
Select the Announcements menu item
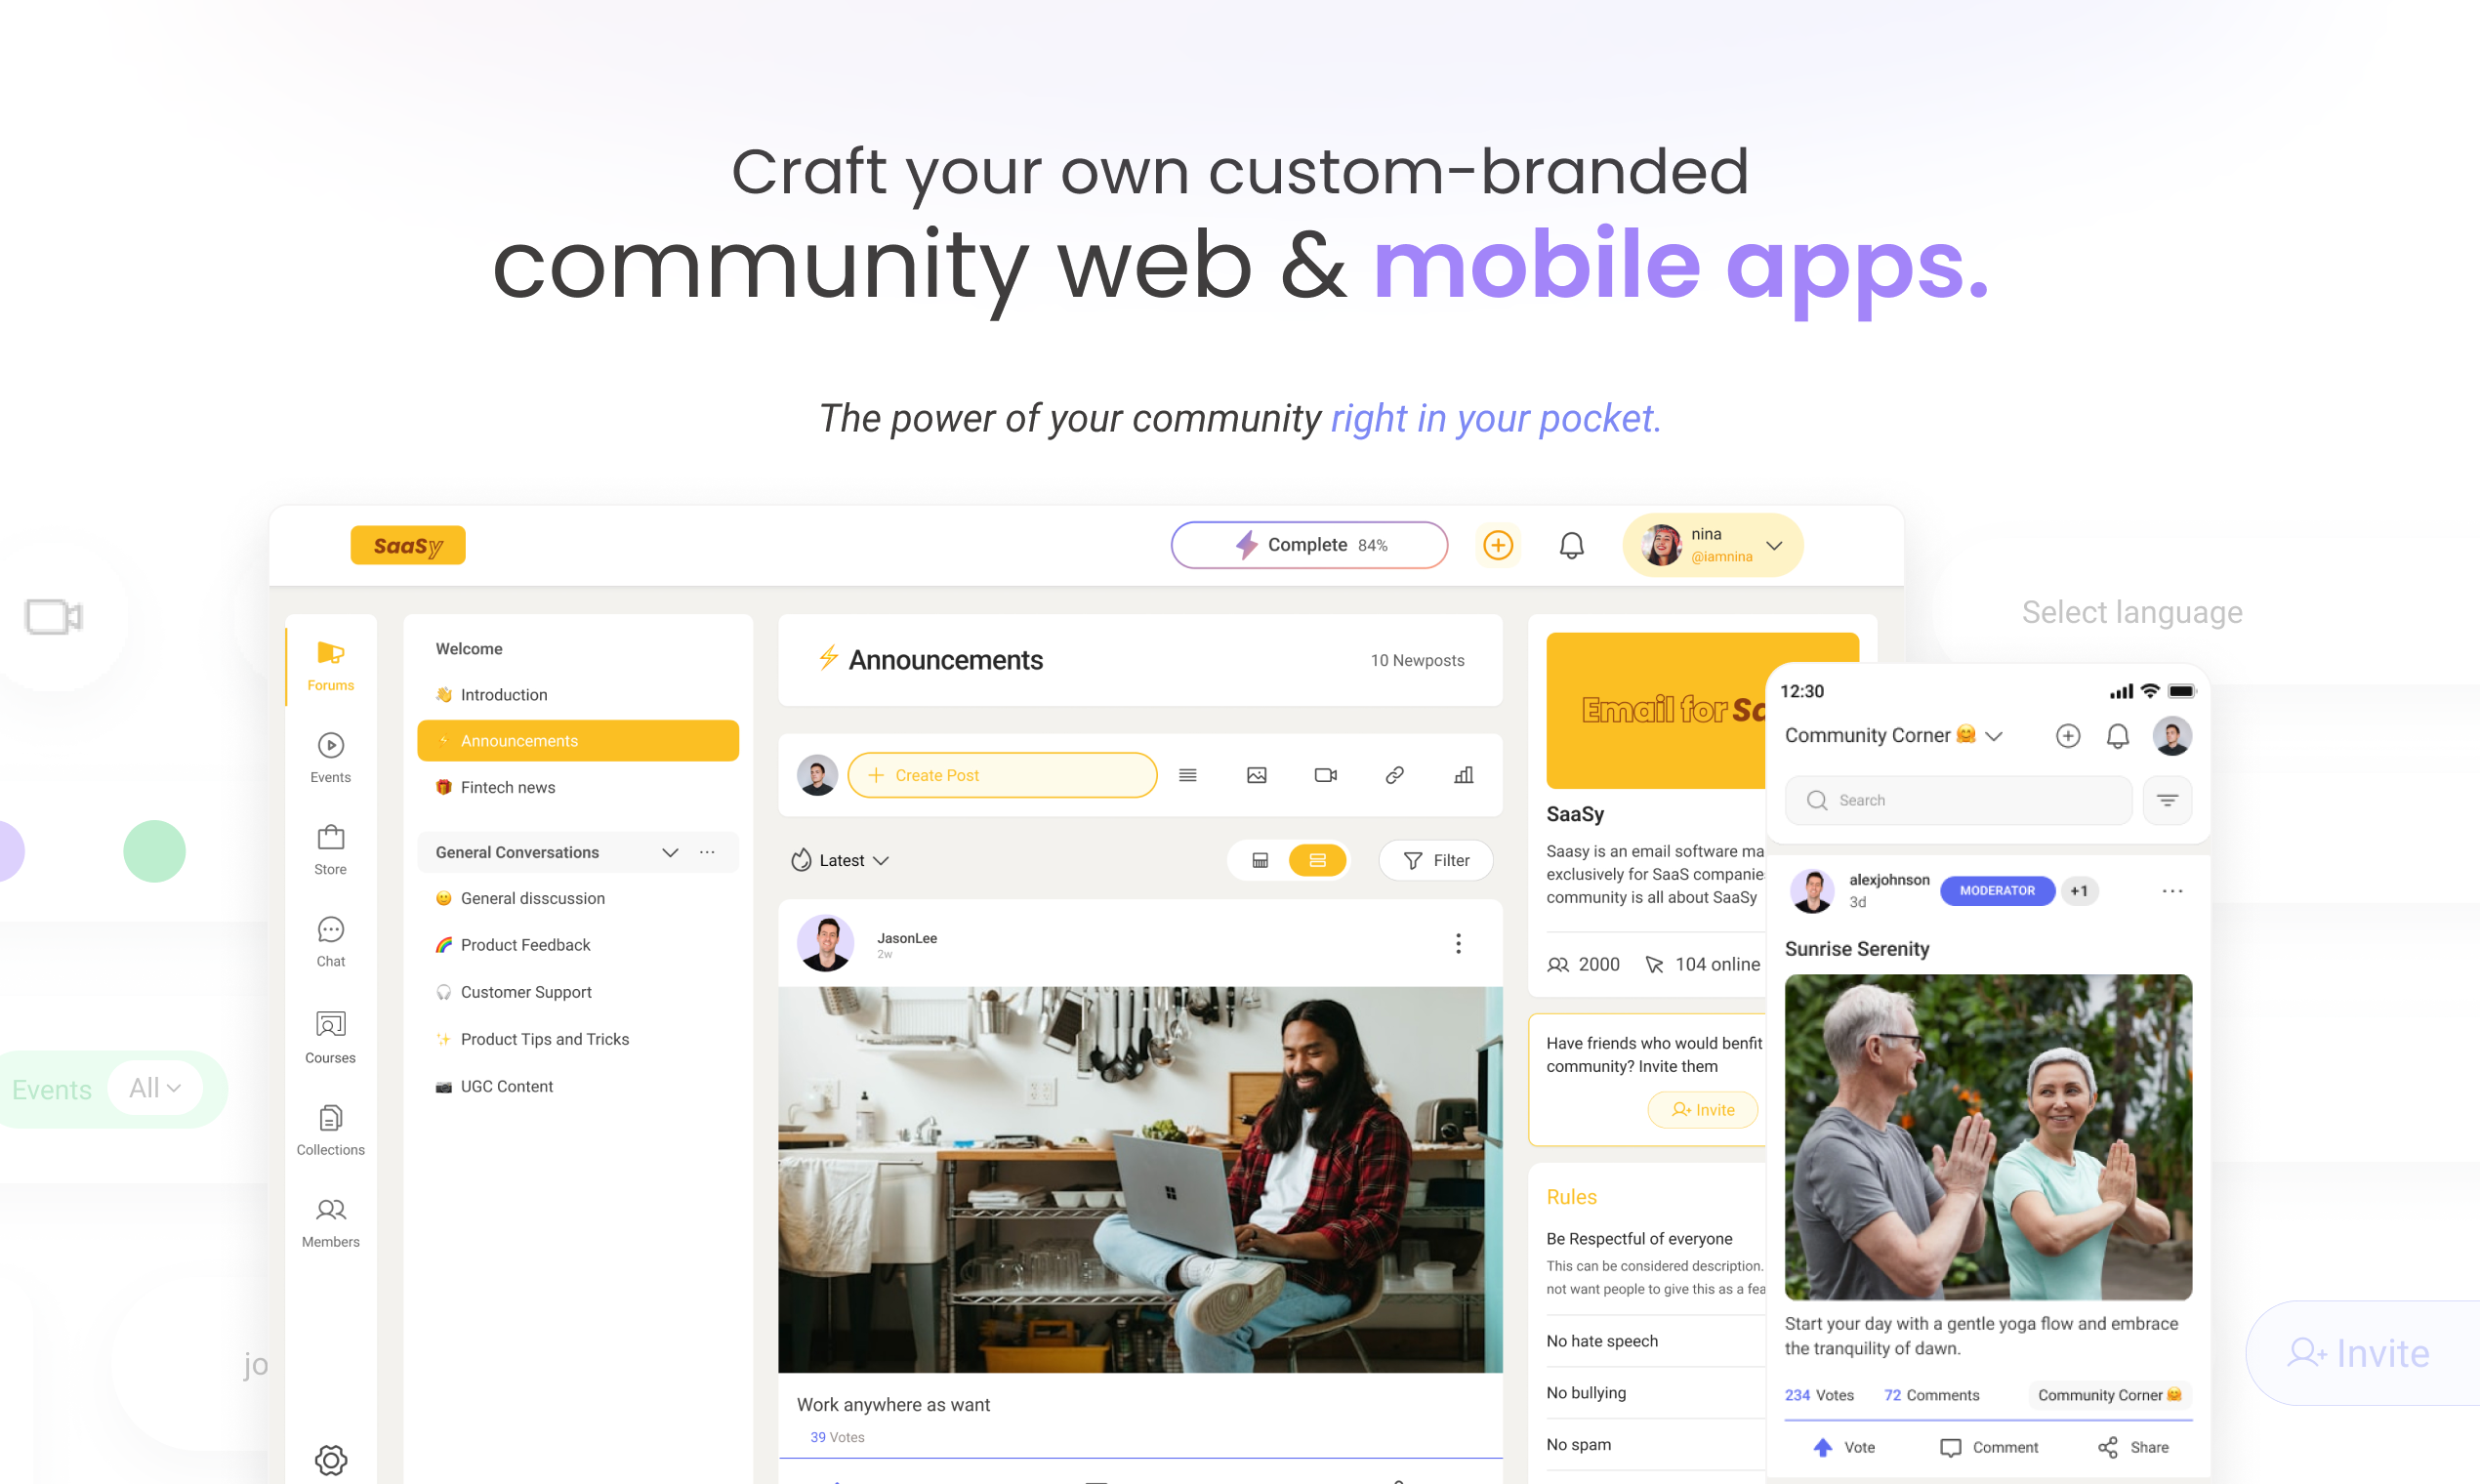point(576,740)
